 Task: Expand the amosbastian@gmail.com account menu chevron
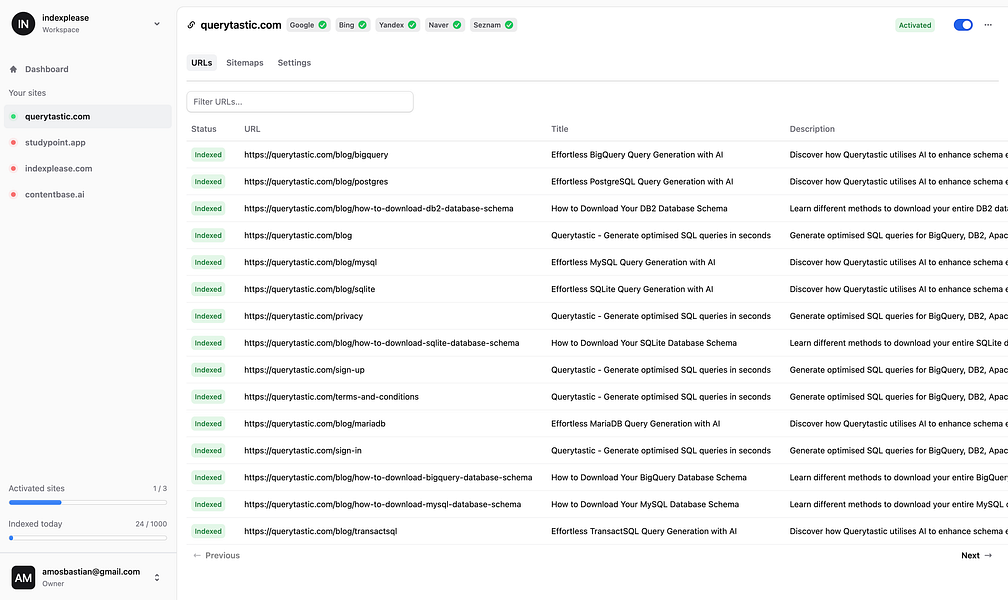coord(157,577)
